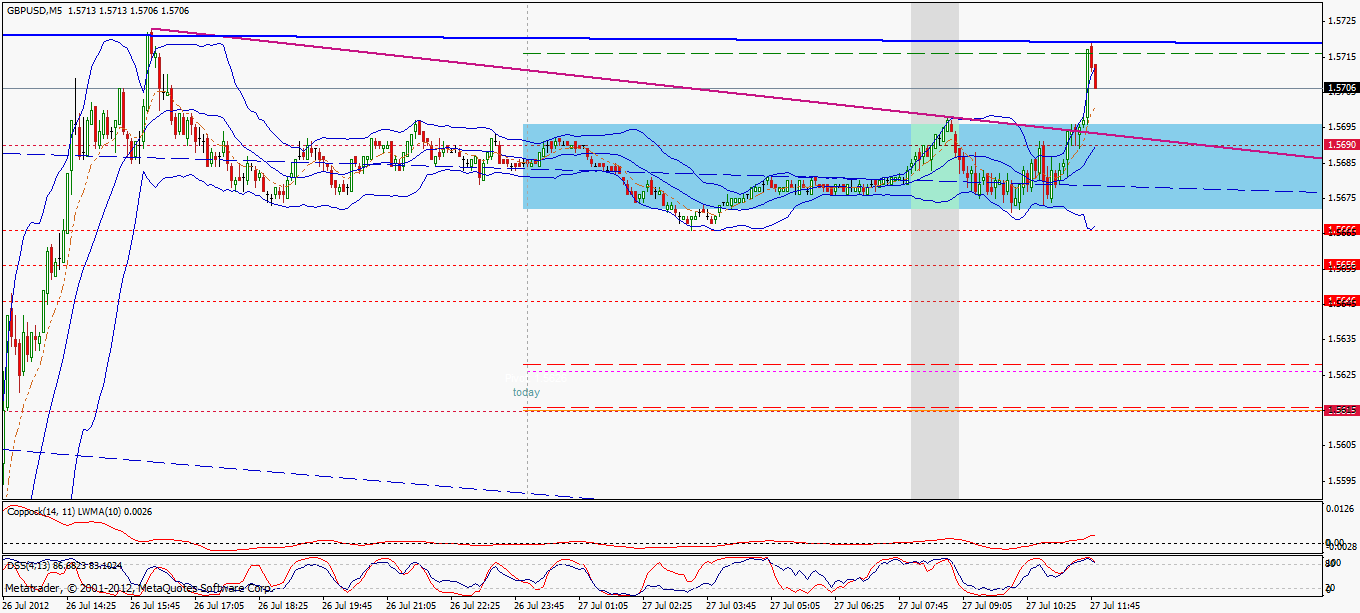Click the 'today' text label on chart
The image size is (1360, 613).
[x=526, y=392]
